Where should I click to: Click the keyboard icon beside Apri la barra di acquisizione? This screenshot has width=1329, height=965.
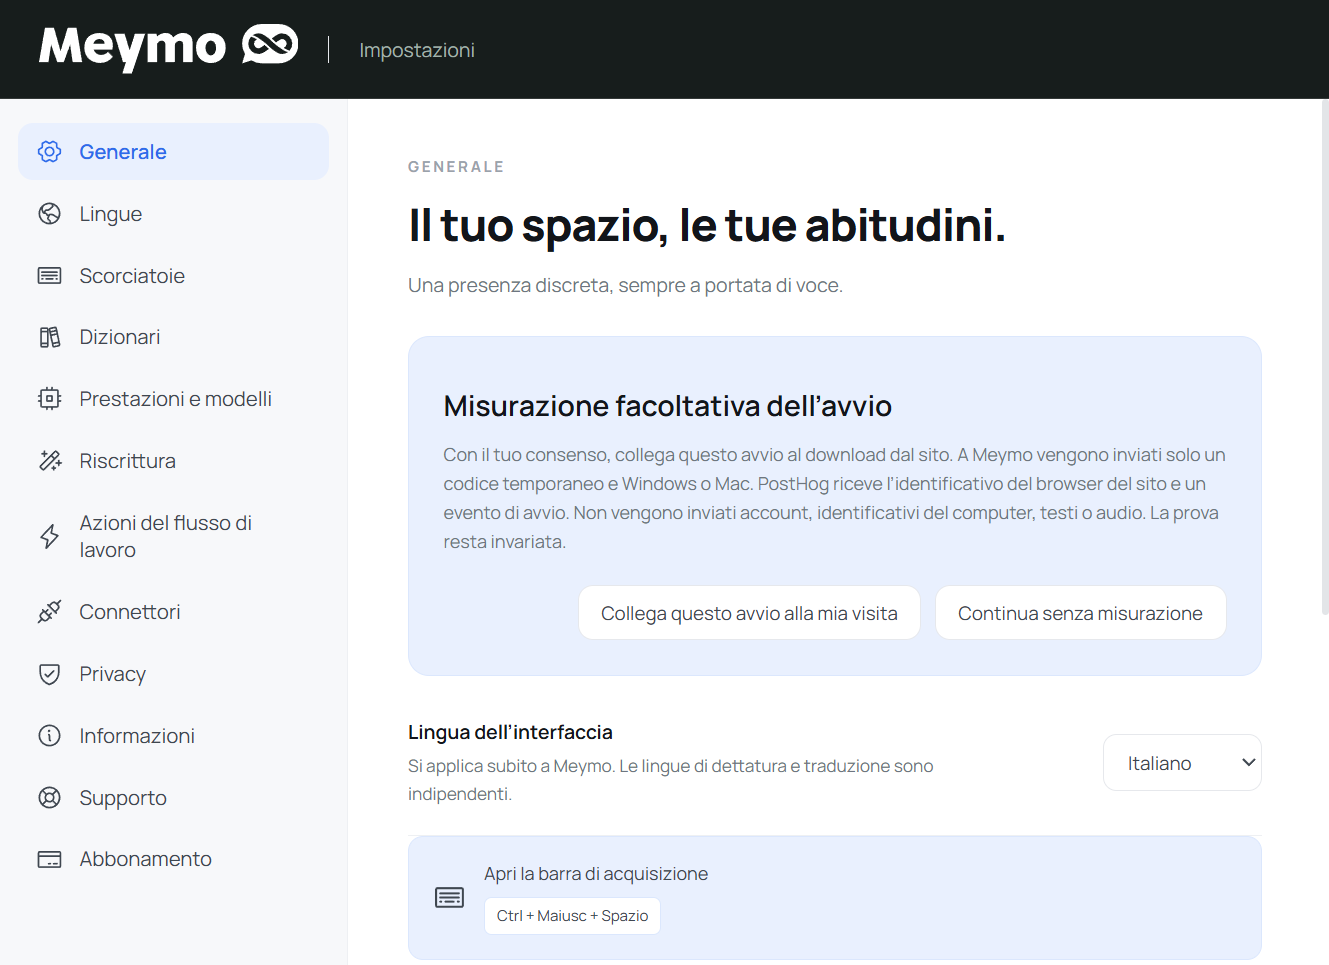click(x=449, y=898)
